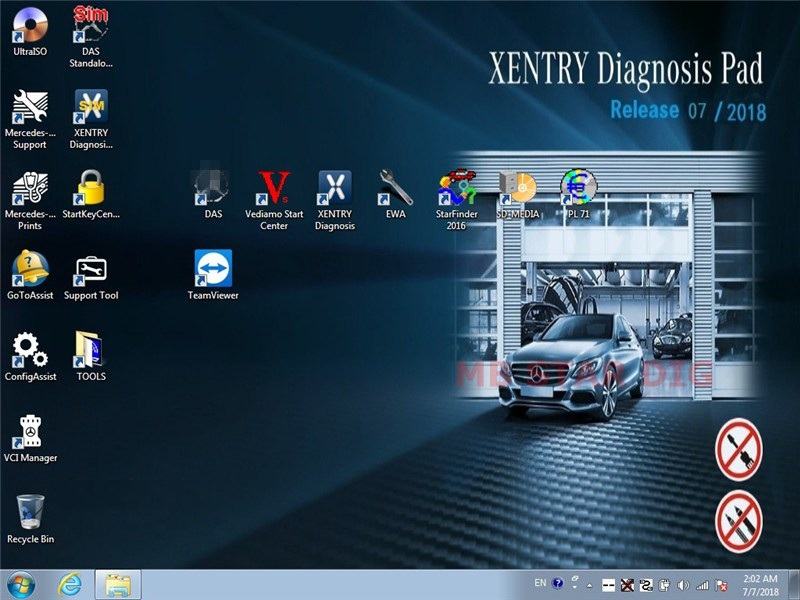
Task: Launch TeamViewer from the desktop
Action: (213, 270)
